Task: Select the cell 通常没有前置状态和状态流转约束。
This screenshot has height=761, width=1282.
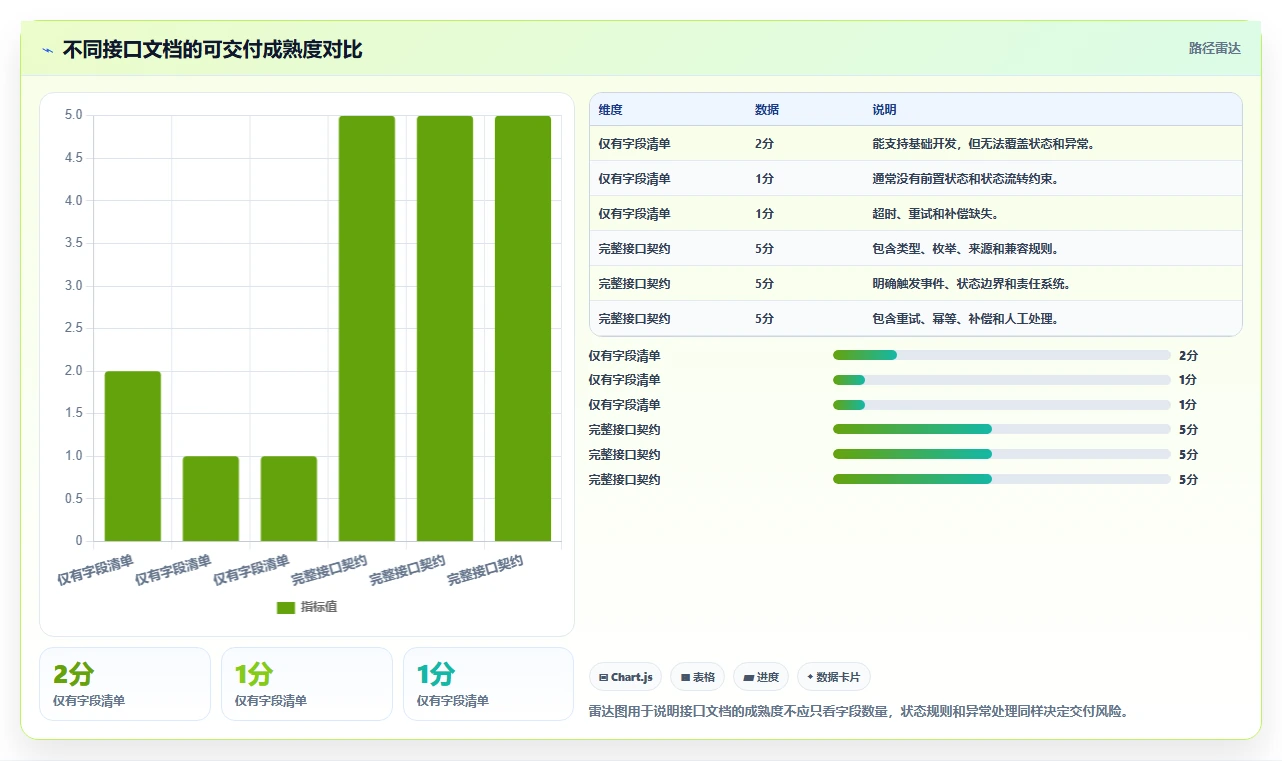Action: click(966, 179)
